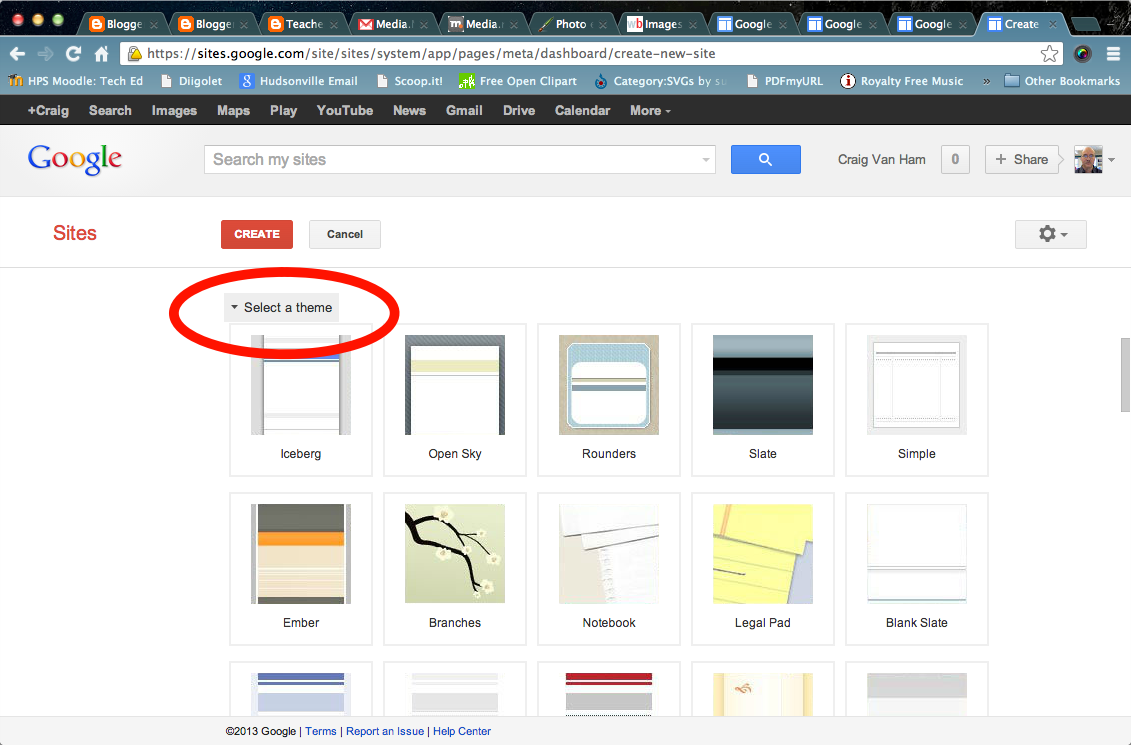
Task: Open the Help Center link
Action: pyautogui.click(x=462, y=731)
